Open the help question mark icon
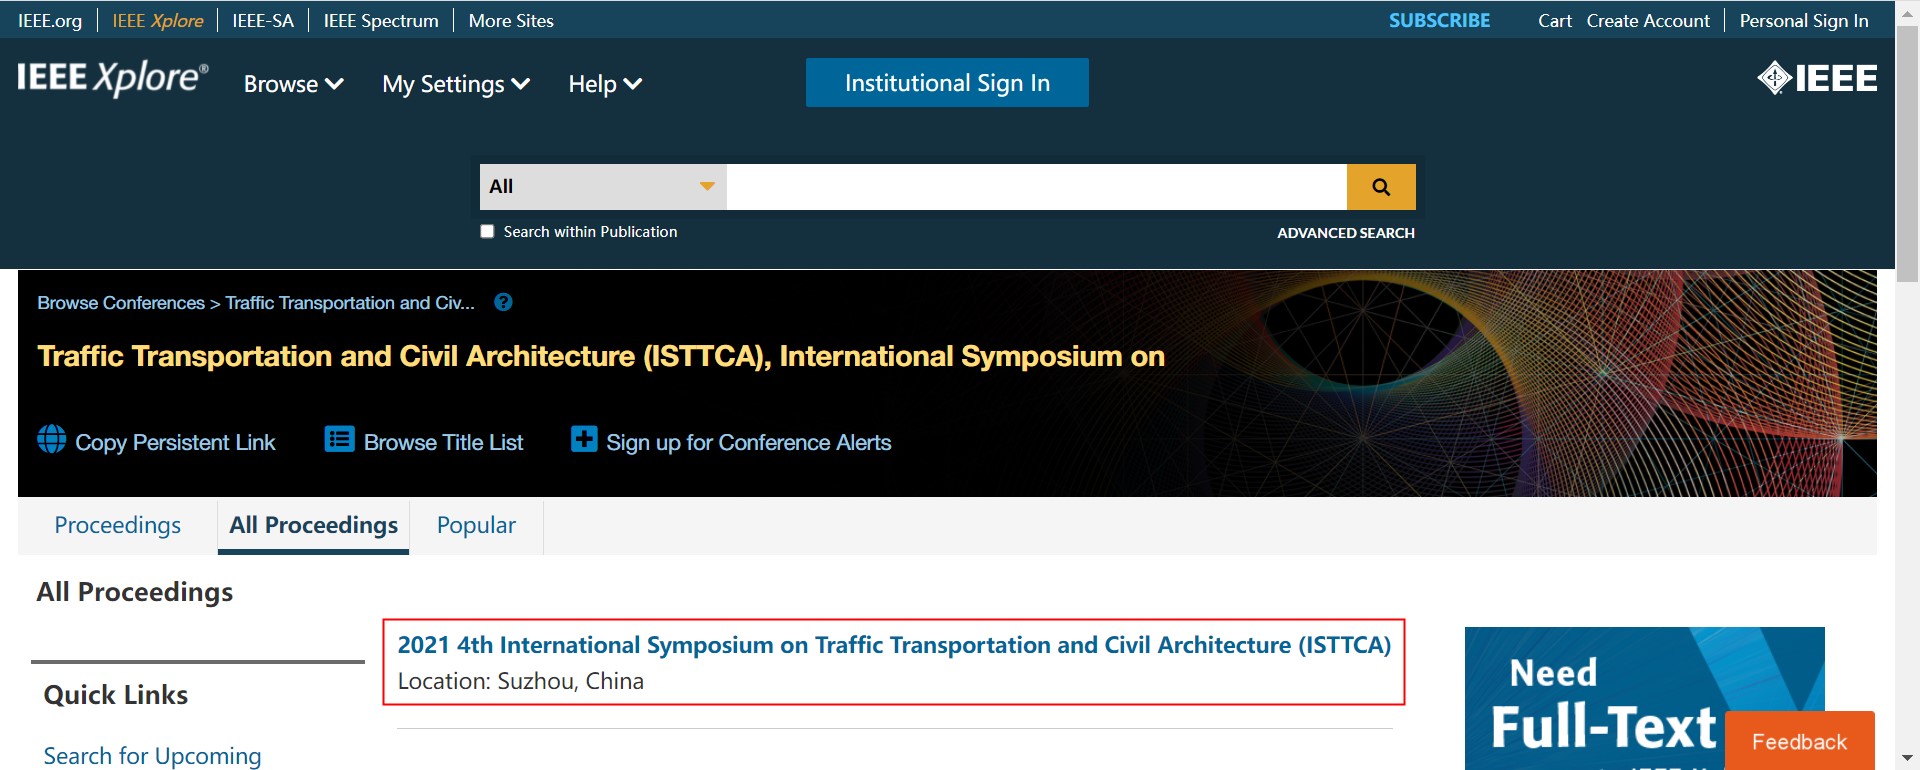 point(503,302)
